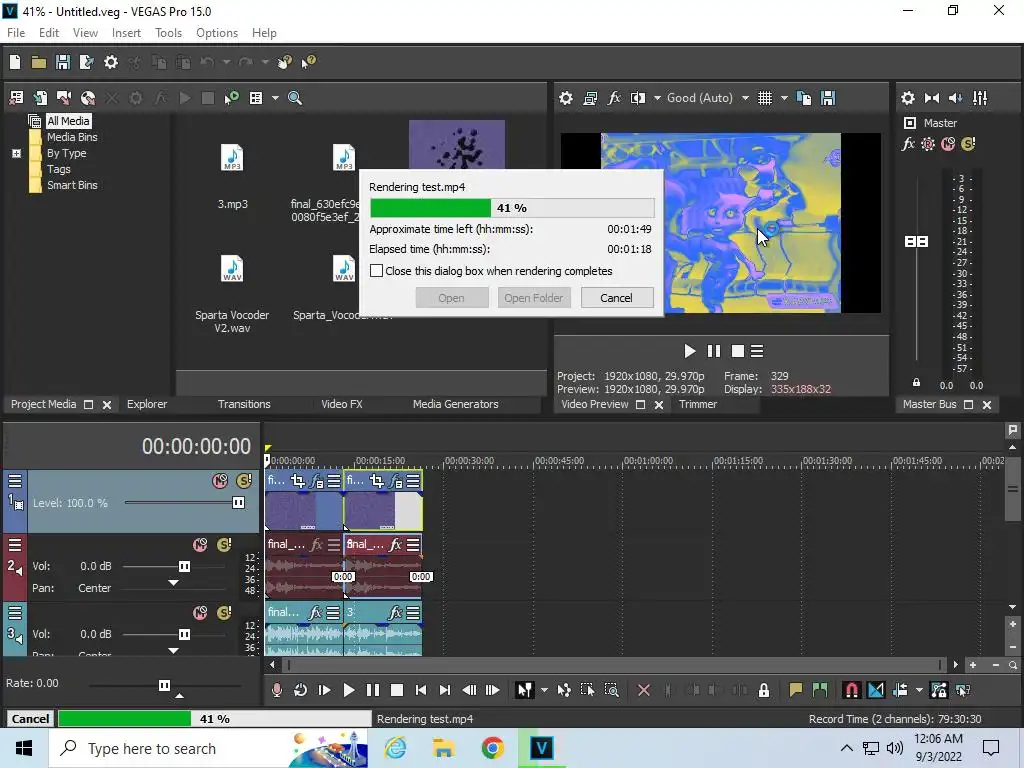Open Master FX button in Master Bus
This screenshot has height=768, width=1024.
(908, 144)
